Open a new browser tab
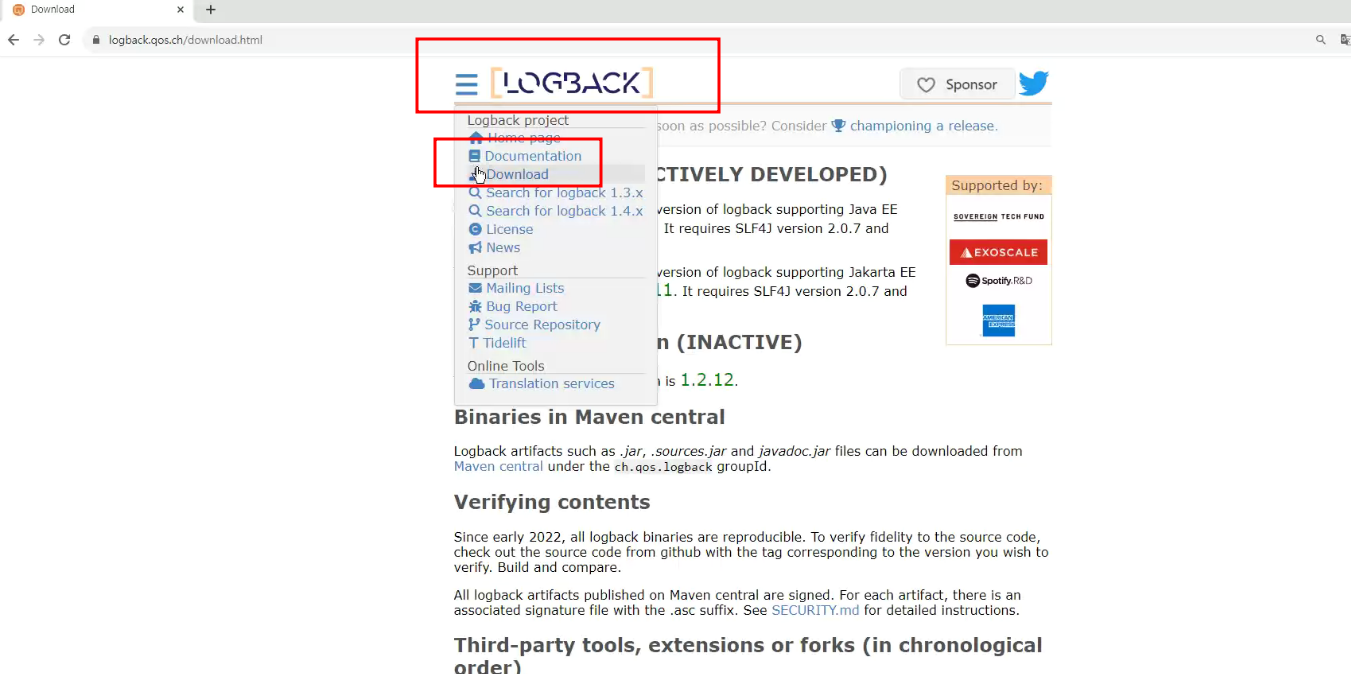 pyautogui.click(x=210, y=10)
